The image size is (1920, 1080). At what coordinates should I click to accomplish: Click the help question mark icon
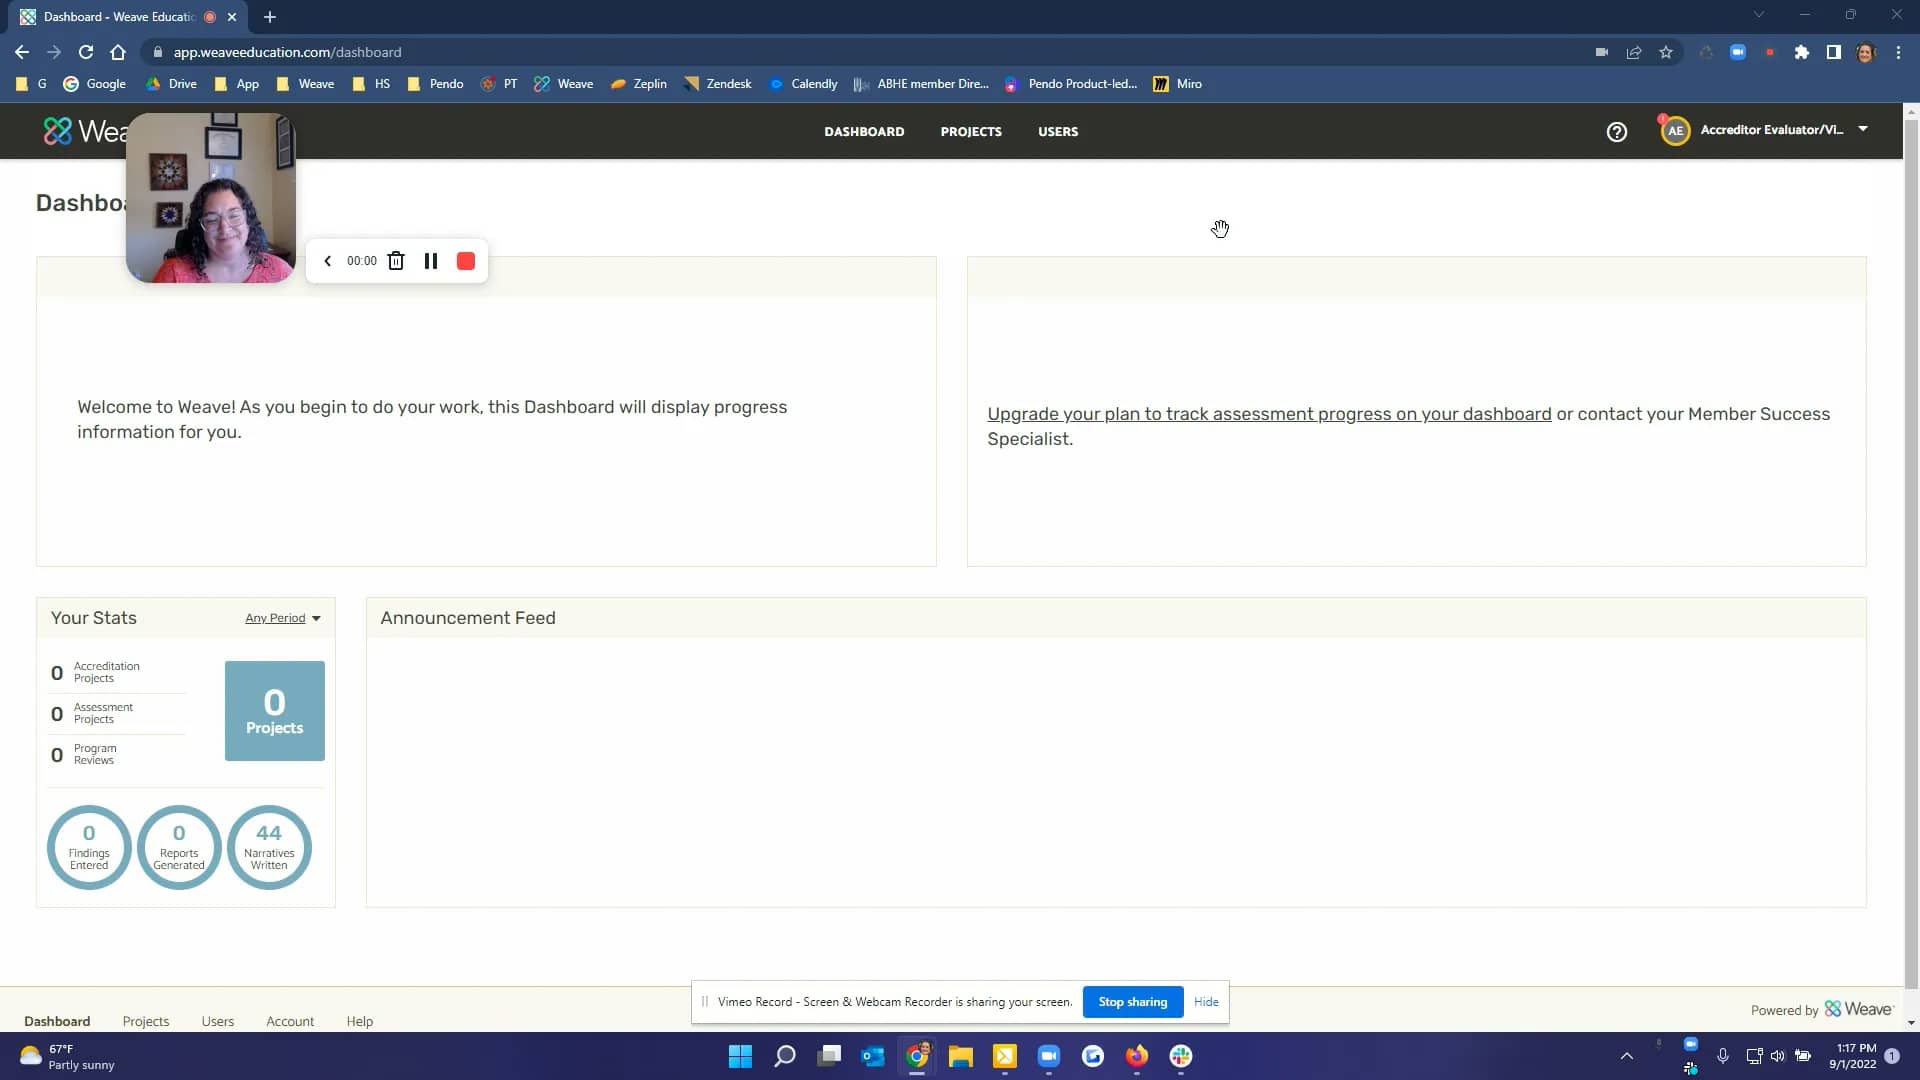click(1616, 131)
